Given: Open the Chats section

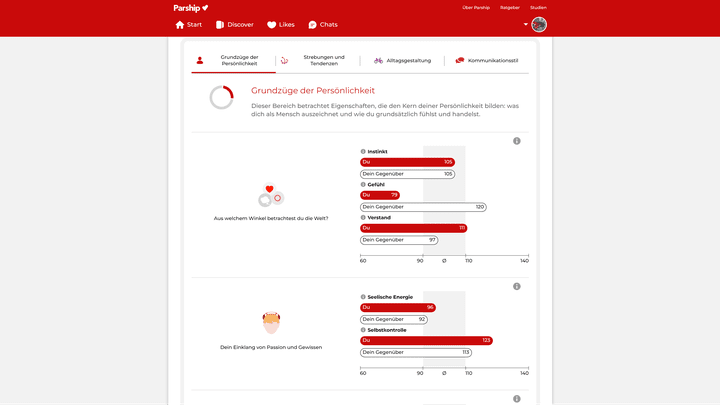Looking at the screenshot, I should [323, 24].
